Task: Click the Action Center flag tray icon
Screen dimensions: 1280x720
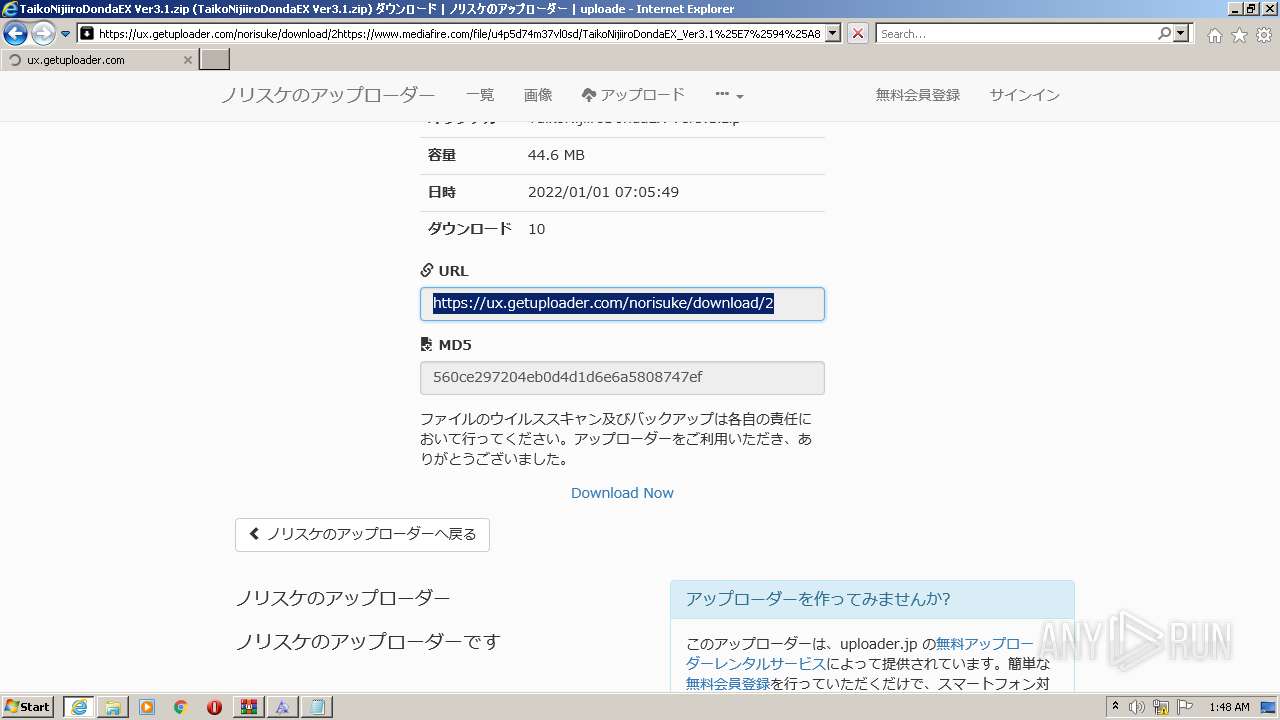Action: 1184,707
